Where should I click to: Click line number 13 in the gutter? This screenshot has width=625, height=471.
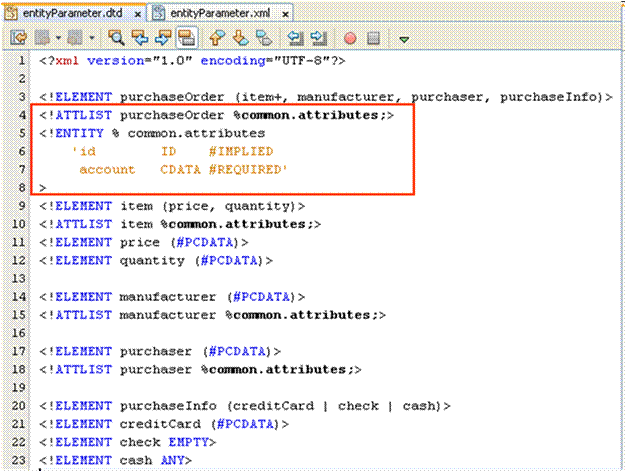click(x=18, y=279)
